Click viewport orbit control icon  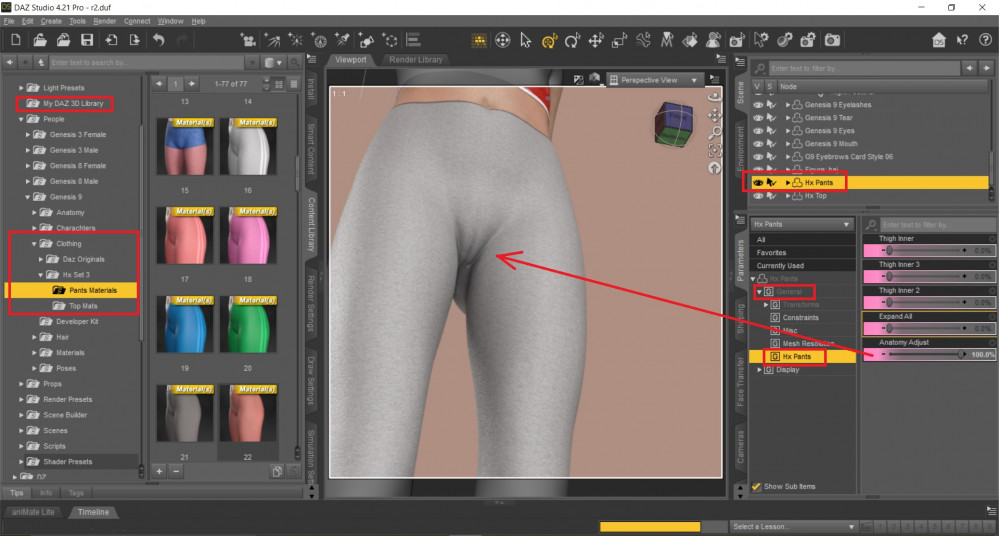click(x=715, y=97)
